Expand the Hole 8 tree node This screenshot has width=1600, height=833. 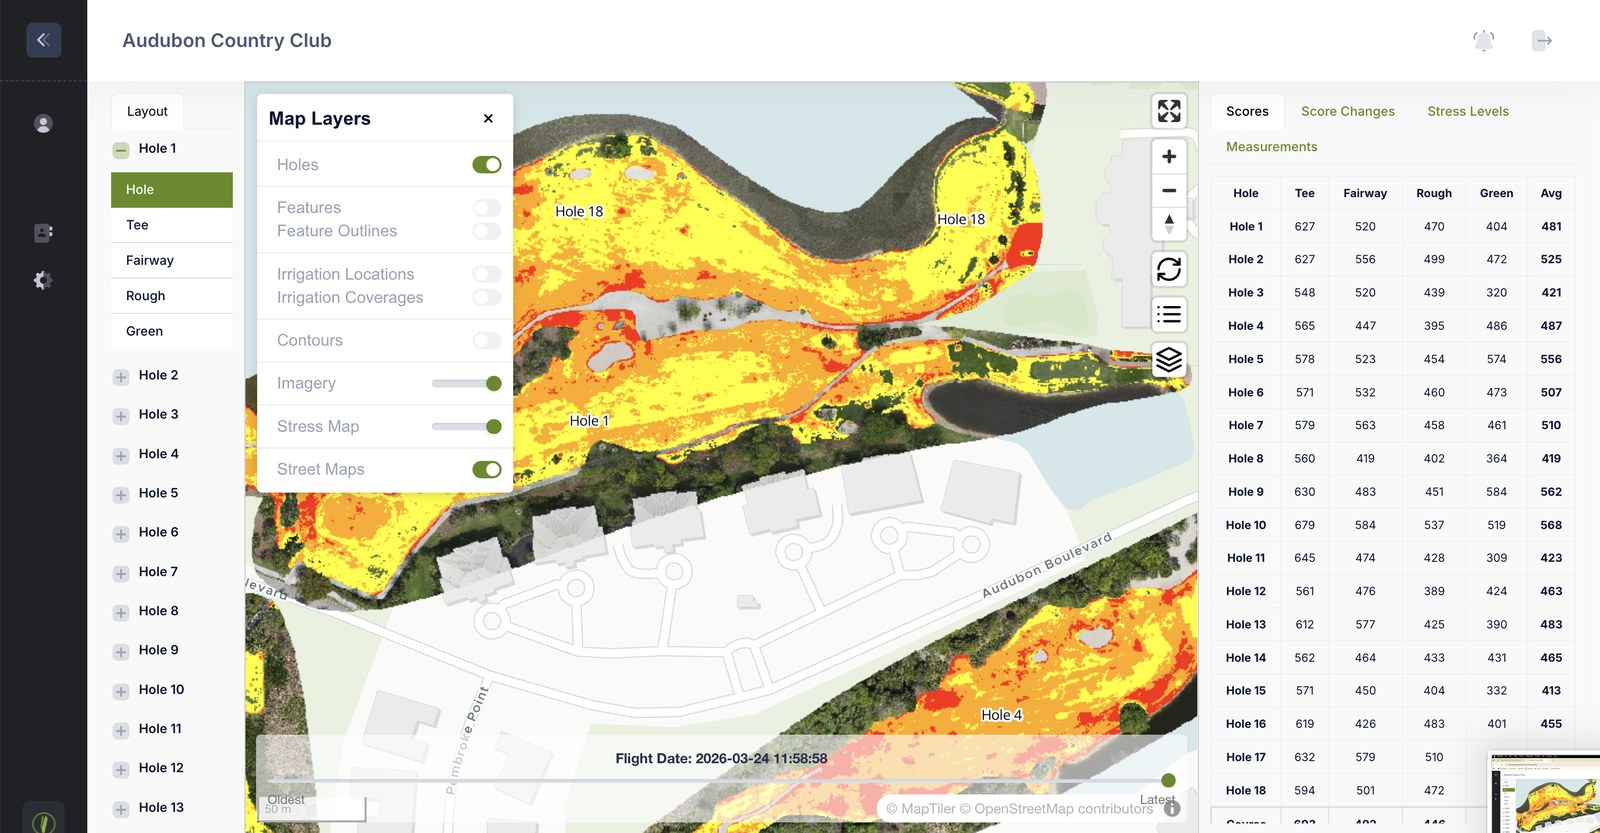(121, 613)
